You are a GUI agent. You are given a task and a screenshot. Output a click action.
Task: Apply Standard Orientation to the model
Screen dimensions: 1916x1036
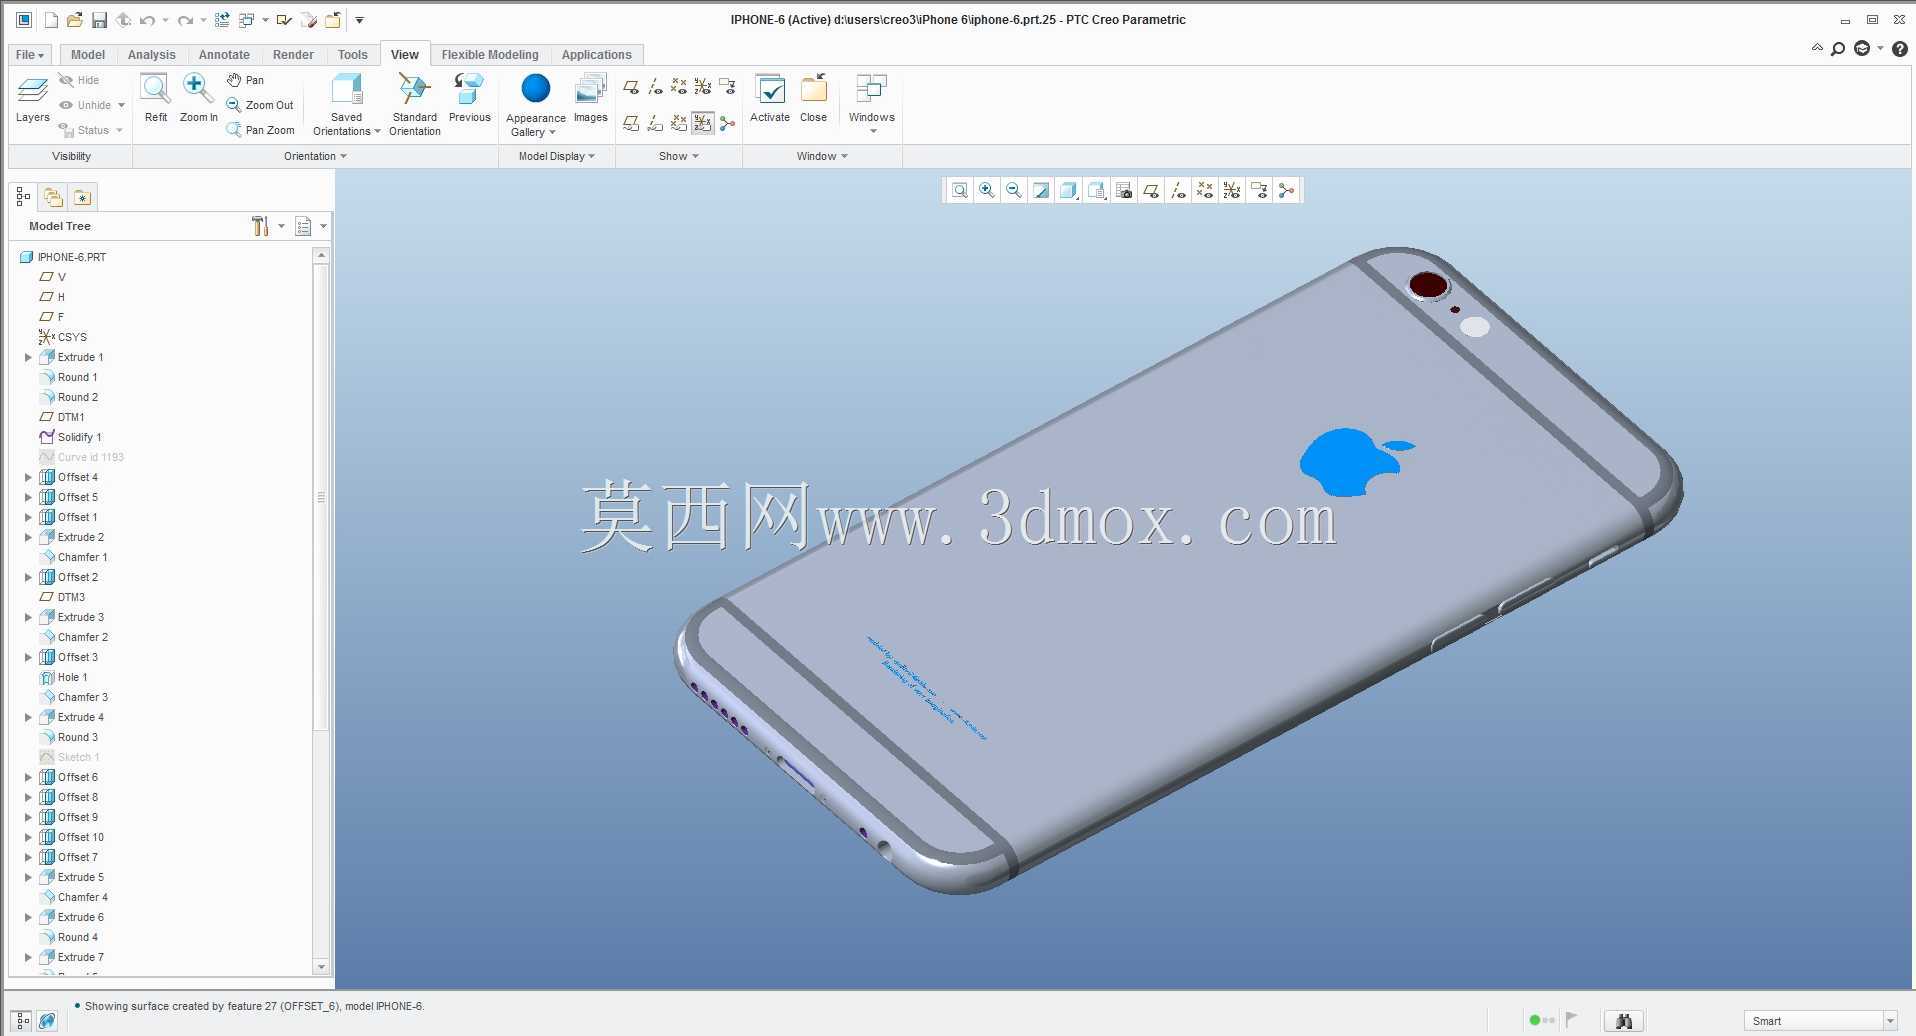tap(415, 104)
